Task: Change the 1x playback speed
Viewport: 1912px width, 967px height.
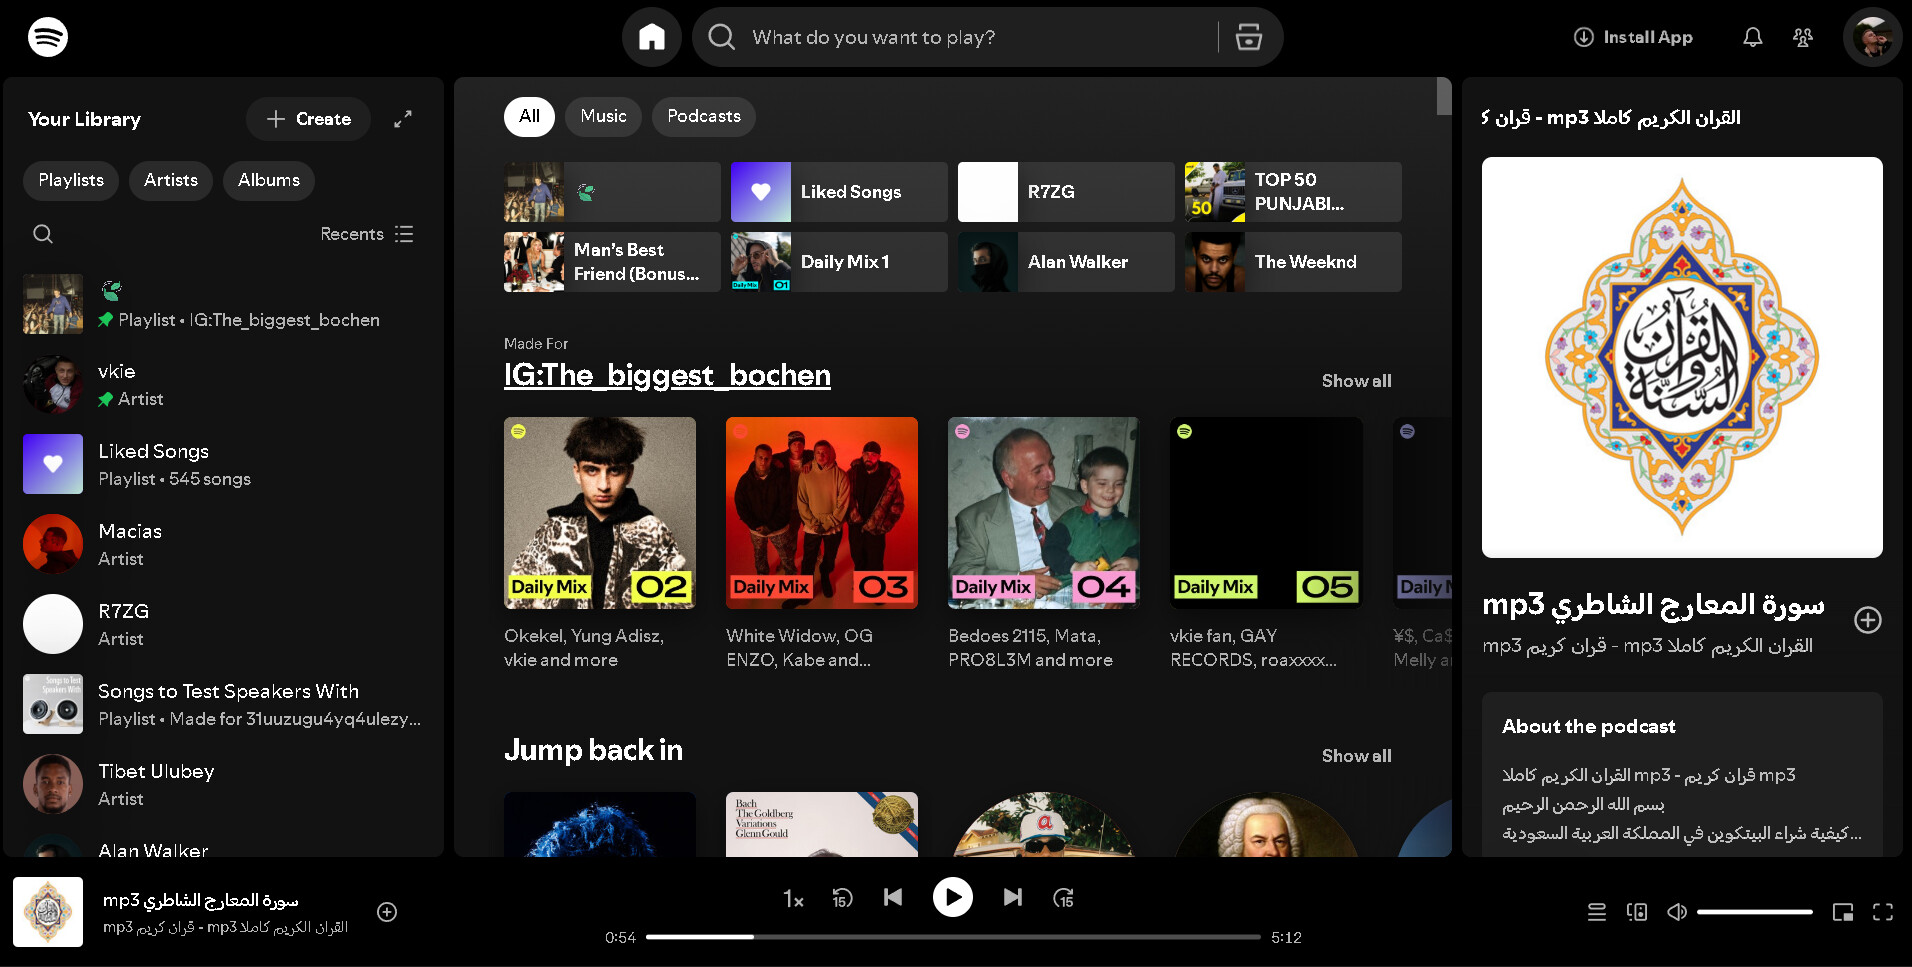Action: 793,899
